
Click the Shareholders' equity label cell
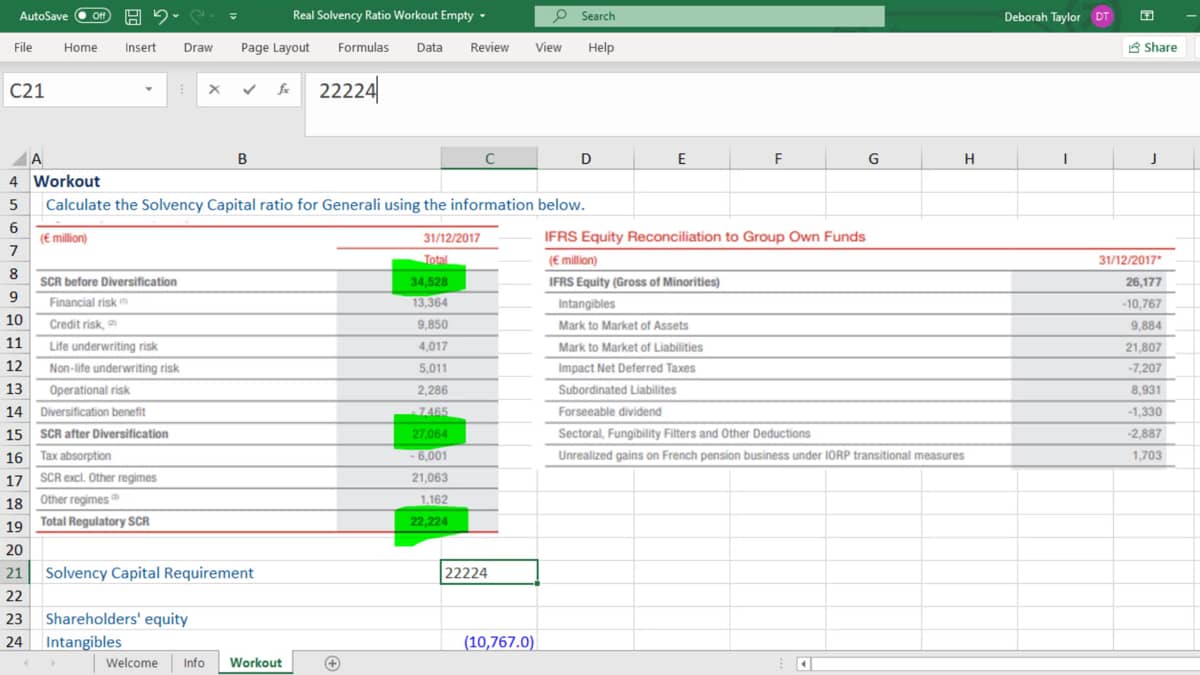pos(117,619)
